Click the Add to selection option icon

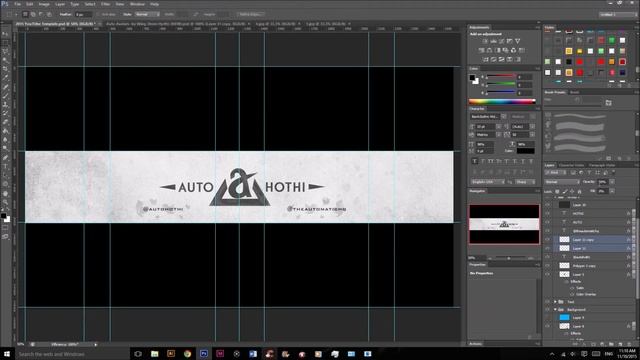click(x=33, y=14)
